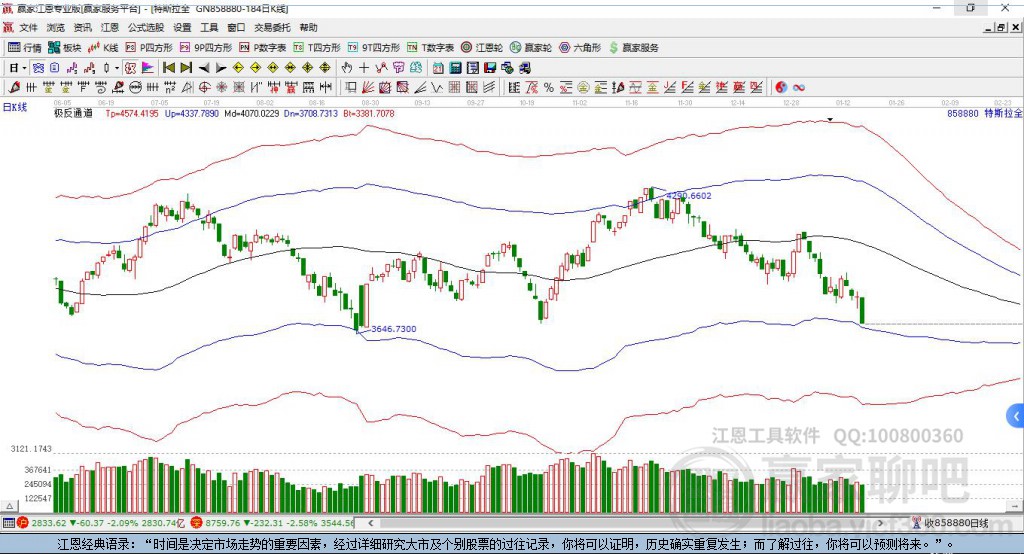Select the red pencil drawing tool
This screenshot has height=554, width=1024.
[14, 87]
